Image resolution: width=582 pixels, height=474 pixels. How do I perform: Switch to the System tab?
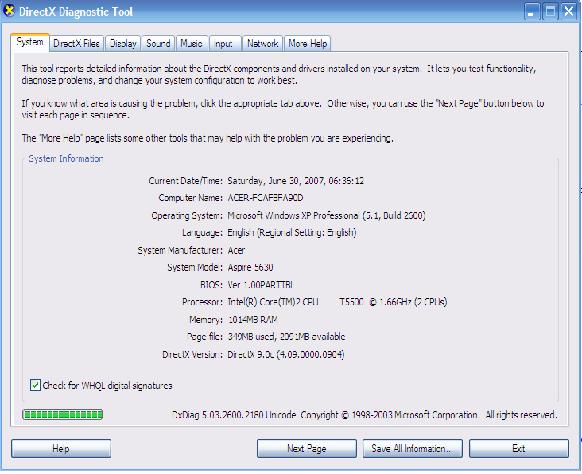click(x=30, y=42)
